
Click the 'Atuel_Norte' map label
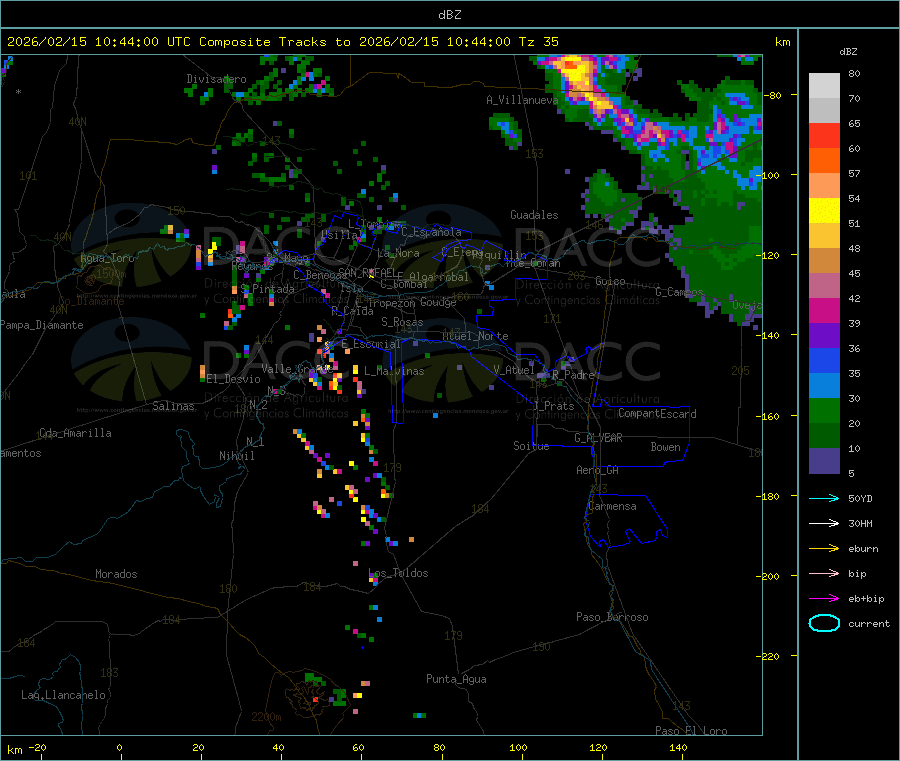[475, 336]
